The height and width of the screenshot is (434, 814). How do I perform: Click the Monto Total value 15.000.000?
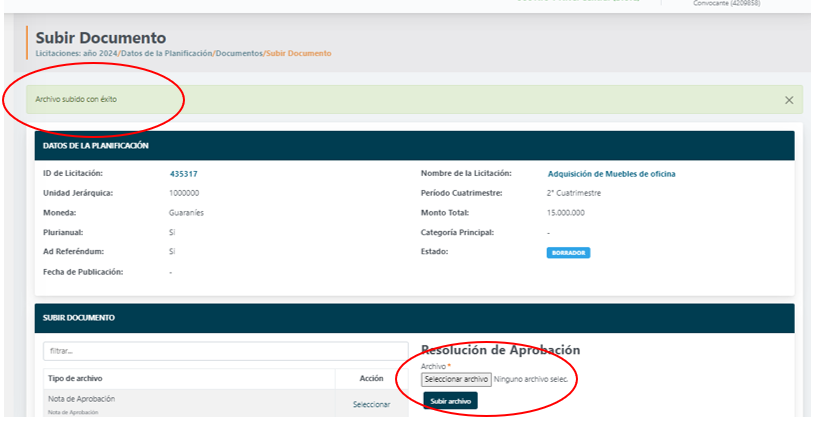pyautogui.click(x=565, y=213)
